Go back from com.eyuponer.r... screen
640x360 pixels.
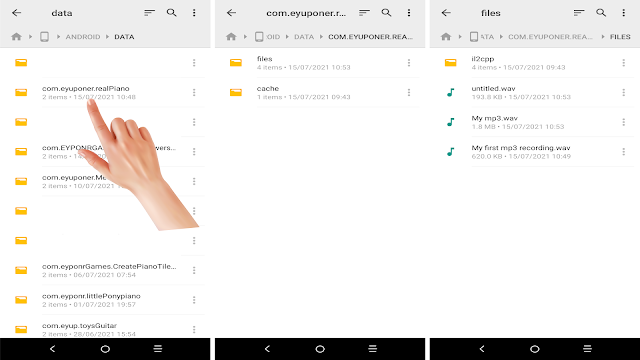click(231, 13)
